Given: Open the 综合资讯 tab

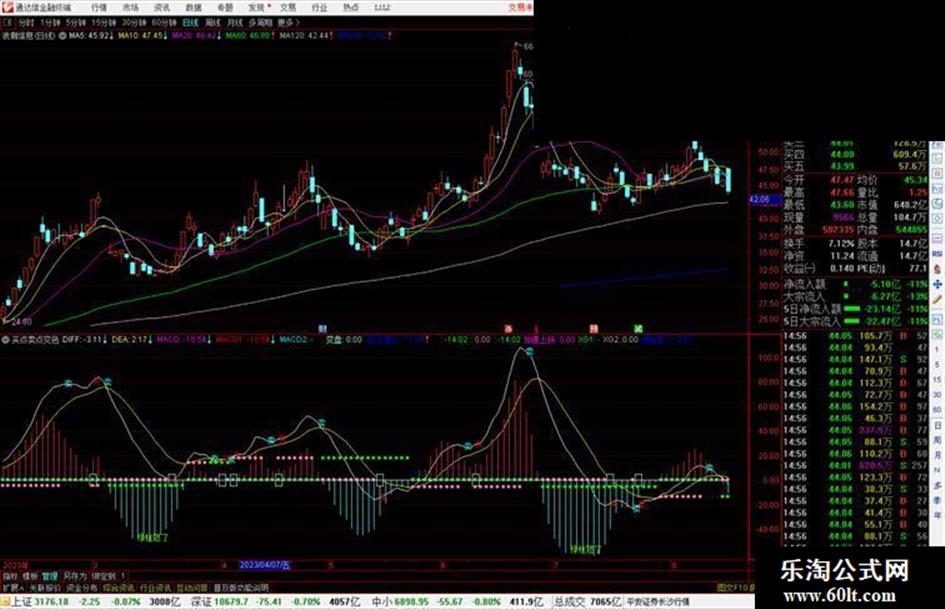Looking at the screenshot, I should coord(119,587).
